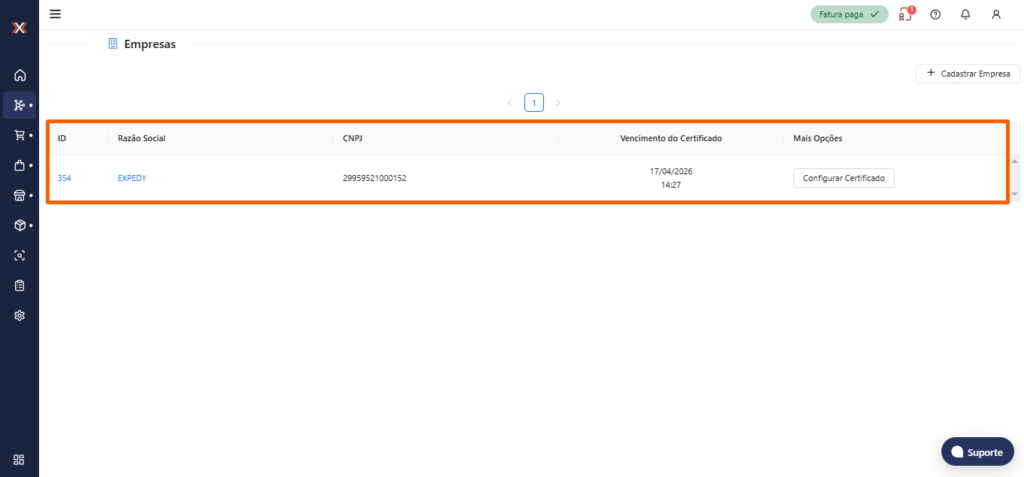Image resolution: width=1024 pixels, height=477 pixels.
Task: Open the user profile icon
Action: click(995, 14)
